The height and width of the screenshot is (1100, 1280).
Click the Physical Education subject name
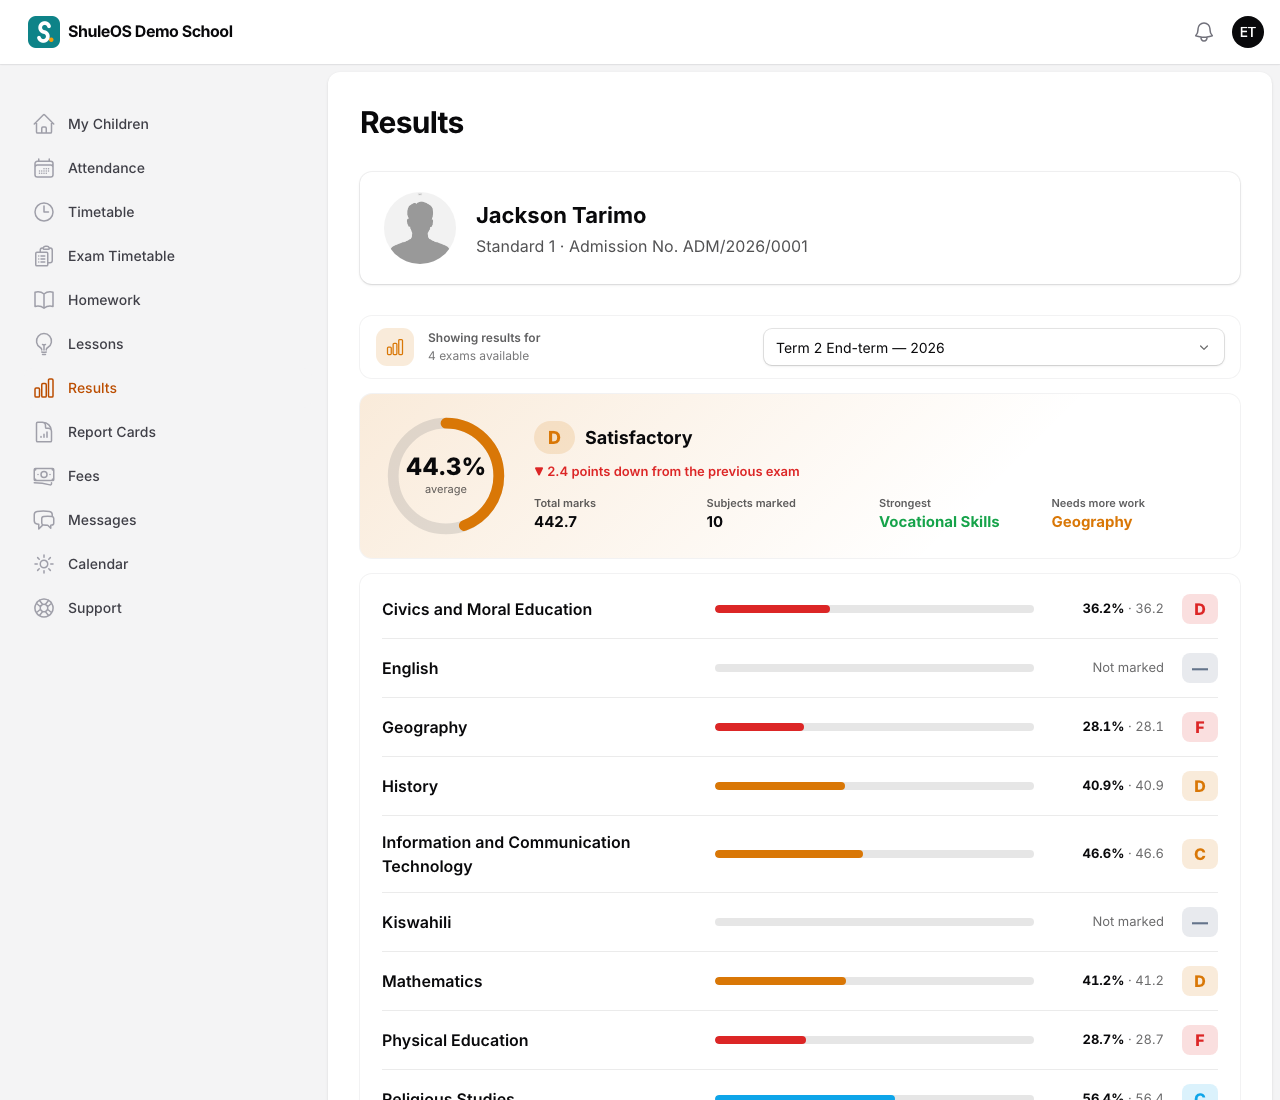coord(455,1040)
